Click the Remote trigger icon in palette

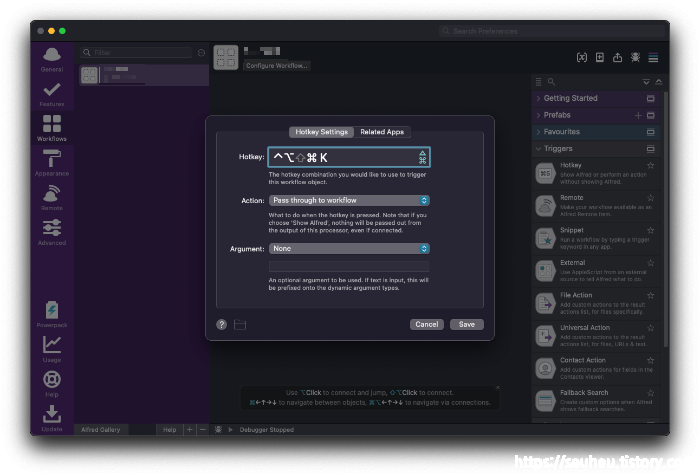click(x=545, y=206)
